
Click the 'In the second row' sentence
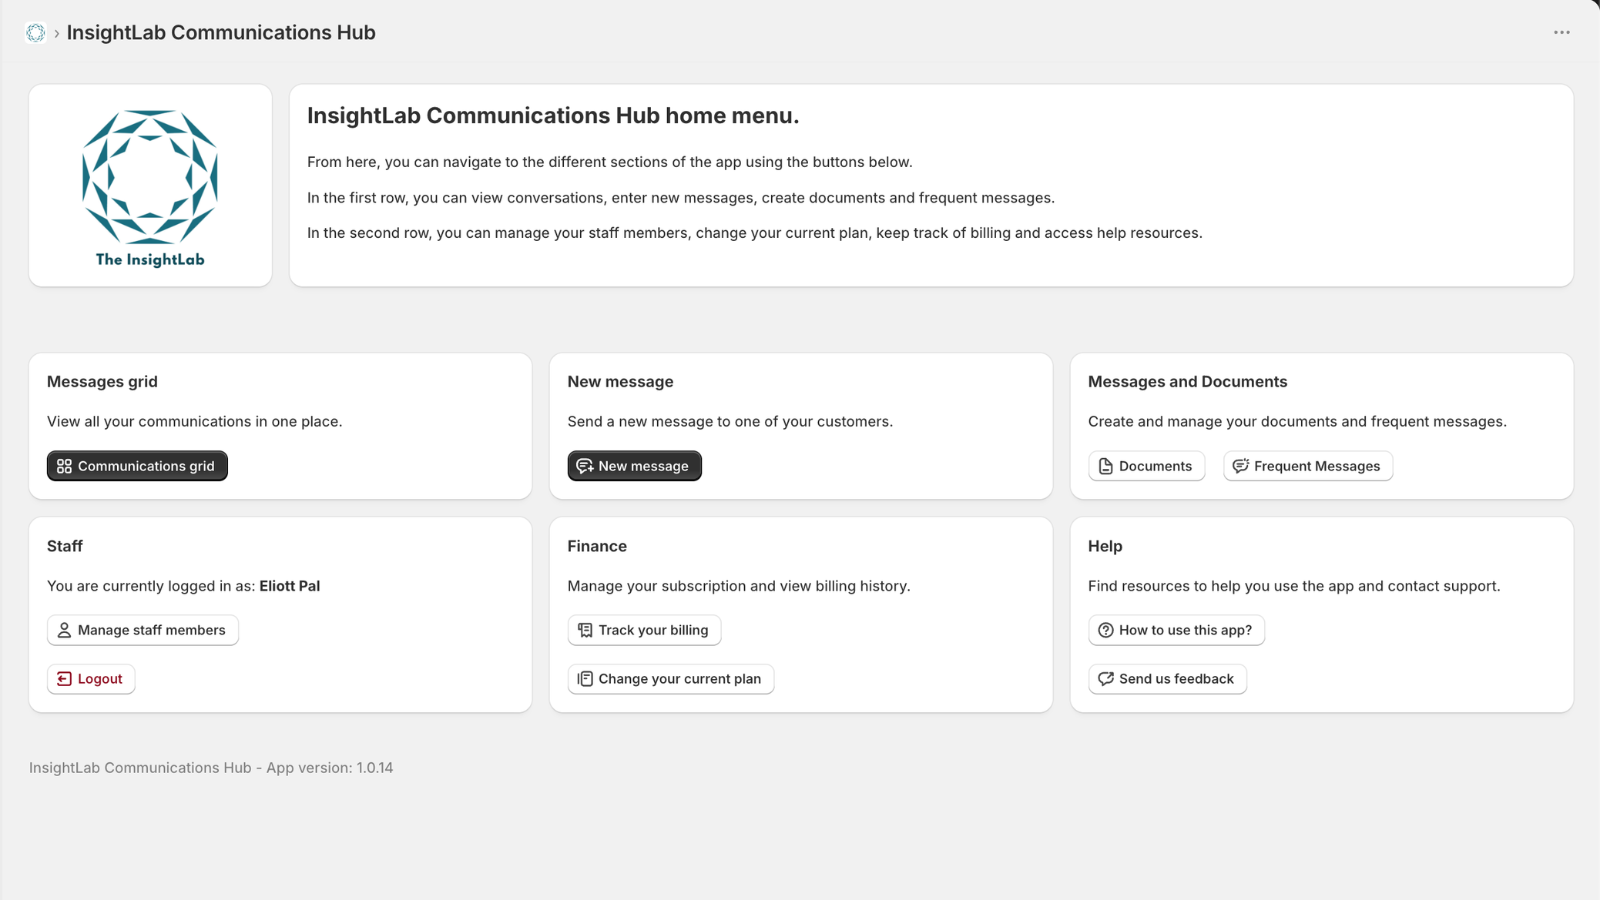coord(755,233)
